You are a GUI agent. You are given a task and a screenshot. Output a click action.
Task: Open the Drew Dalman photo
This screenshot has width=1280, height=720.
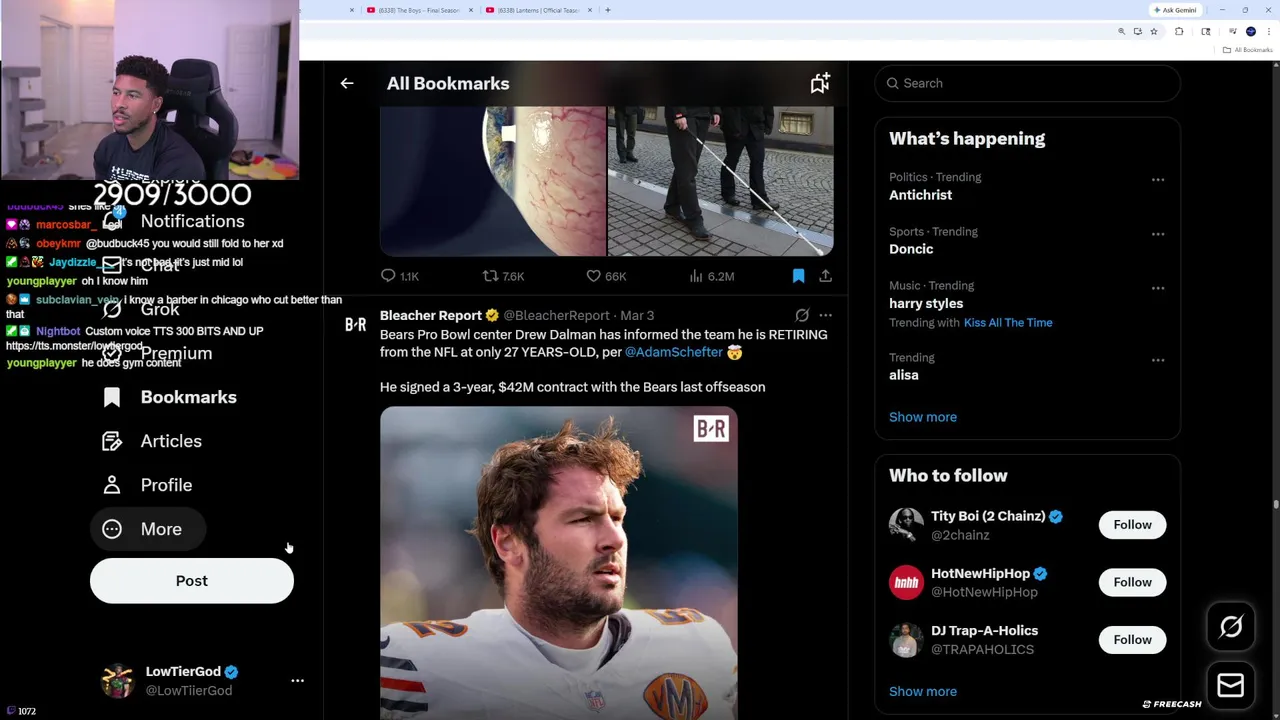(559, 563)
